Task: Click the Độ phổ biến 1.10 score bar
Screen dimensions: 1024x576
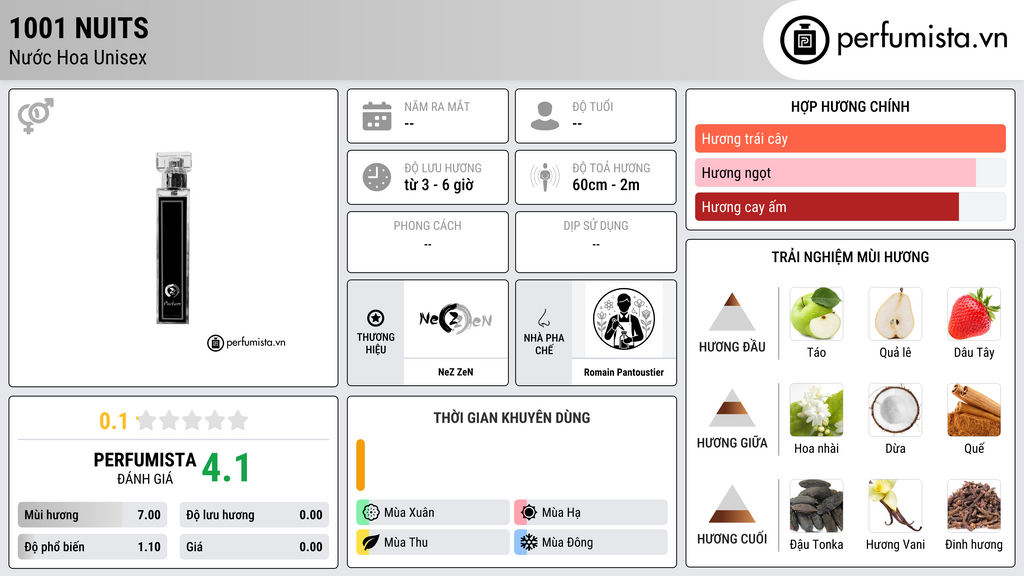Action: tap(93, 547)
